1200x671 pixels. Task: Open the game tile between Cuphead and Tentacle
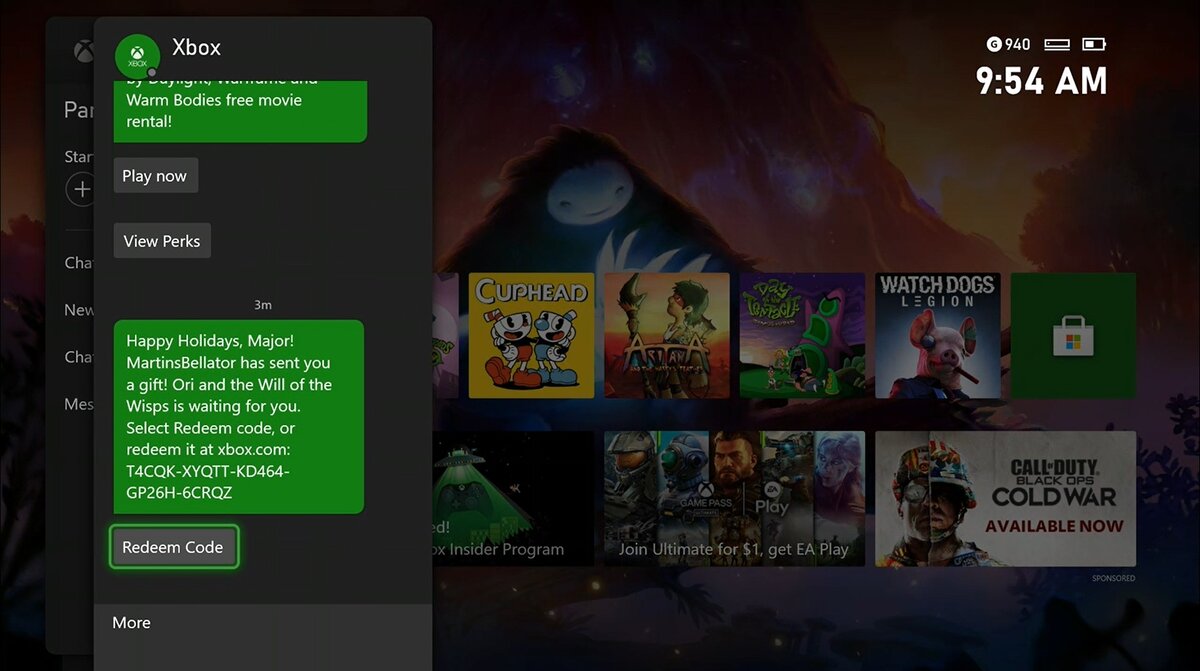pos(667,335)
